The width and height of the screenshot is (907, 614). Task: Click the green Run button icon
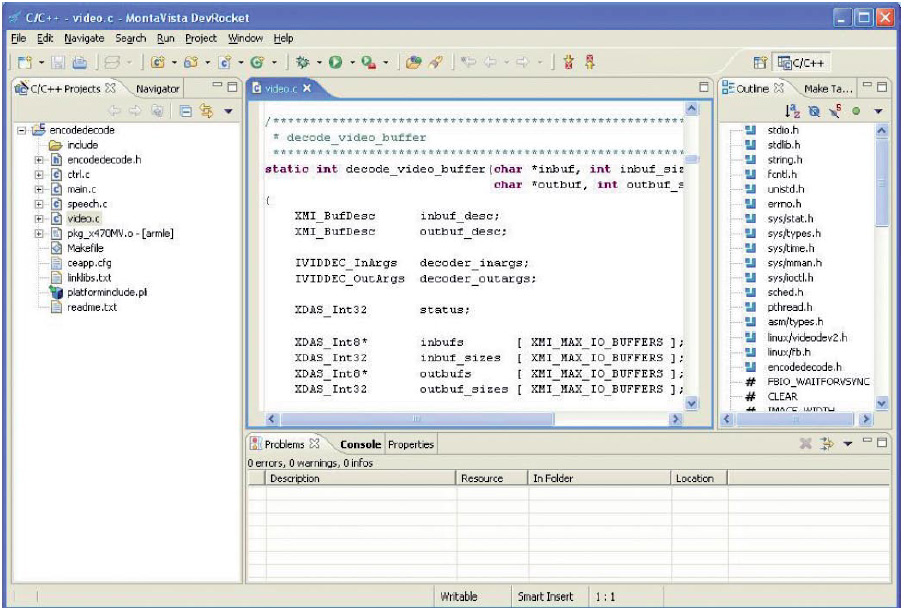click(335, 62)
